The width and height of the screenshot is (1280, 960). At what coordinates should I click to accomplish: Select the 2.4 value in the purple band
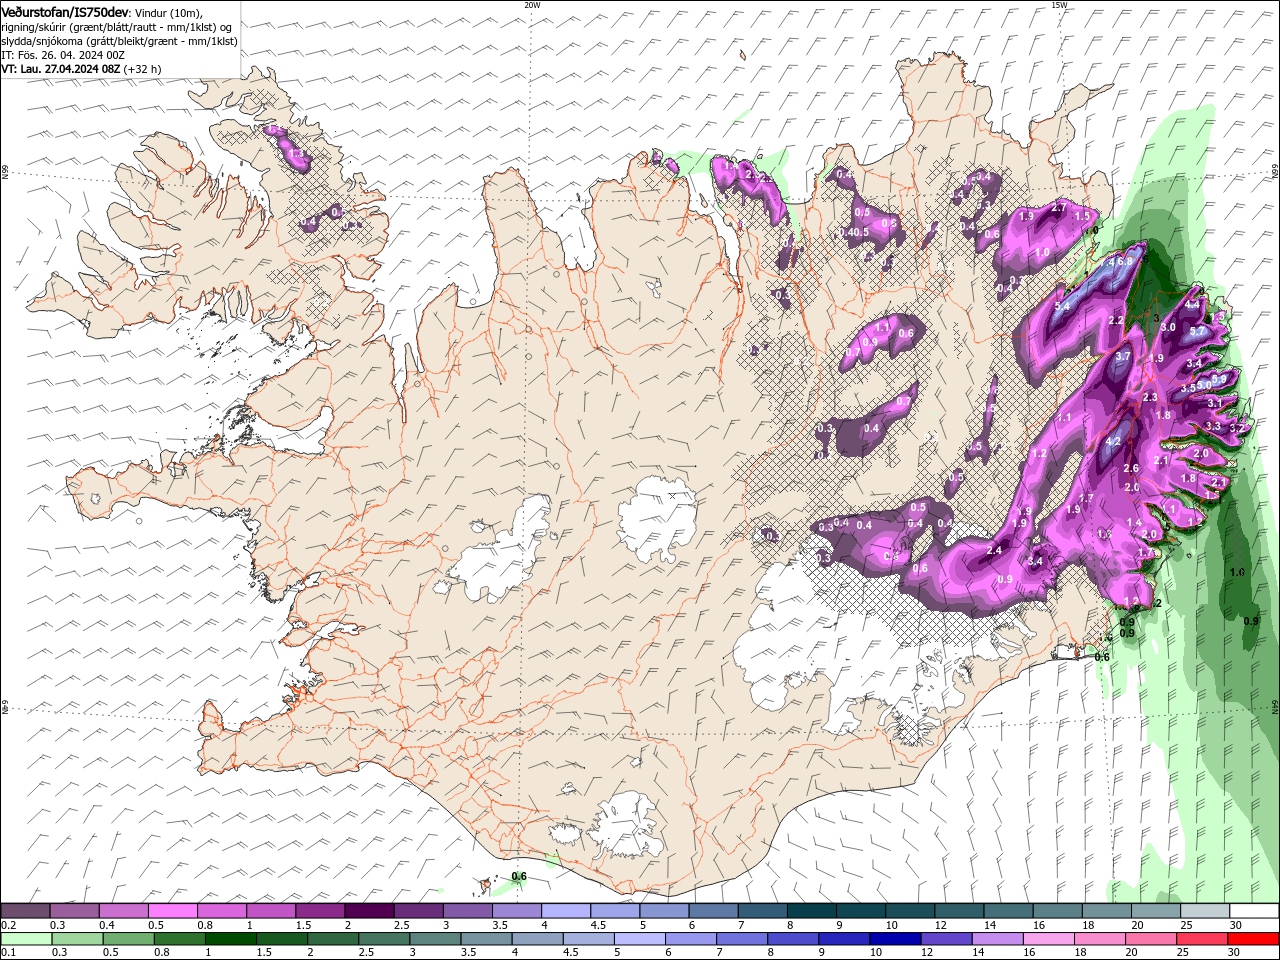994,551
